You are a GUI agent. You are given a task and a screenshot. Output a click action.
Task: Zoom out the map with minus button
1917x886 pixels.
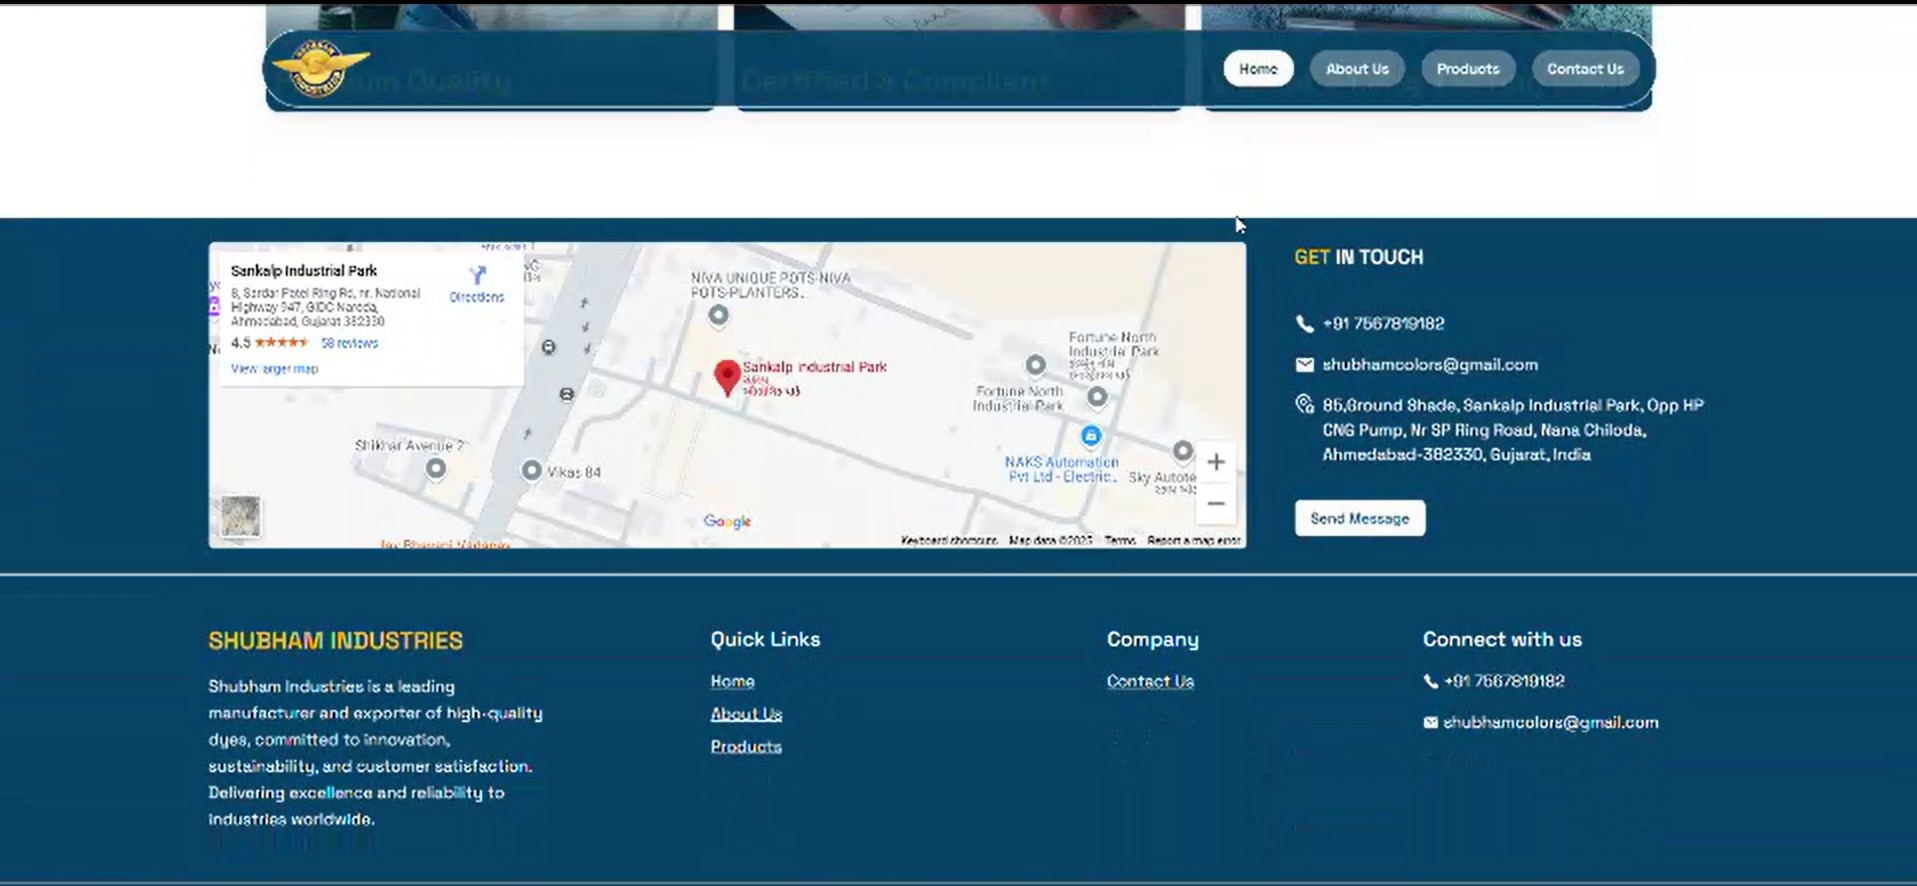click(1215, 504)
